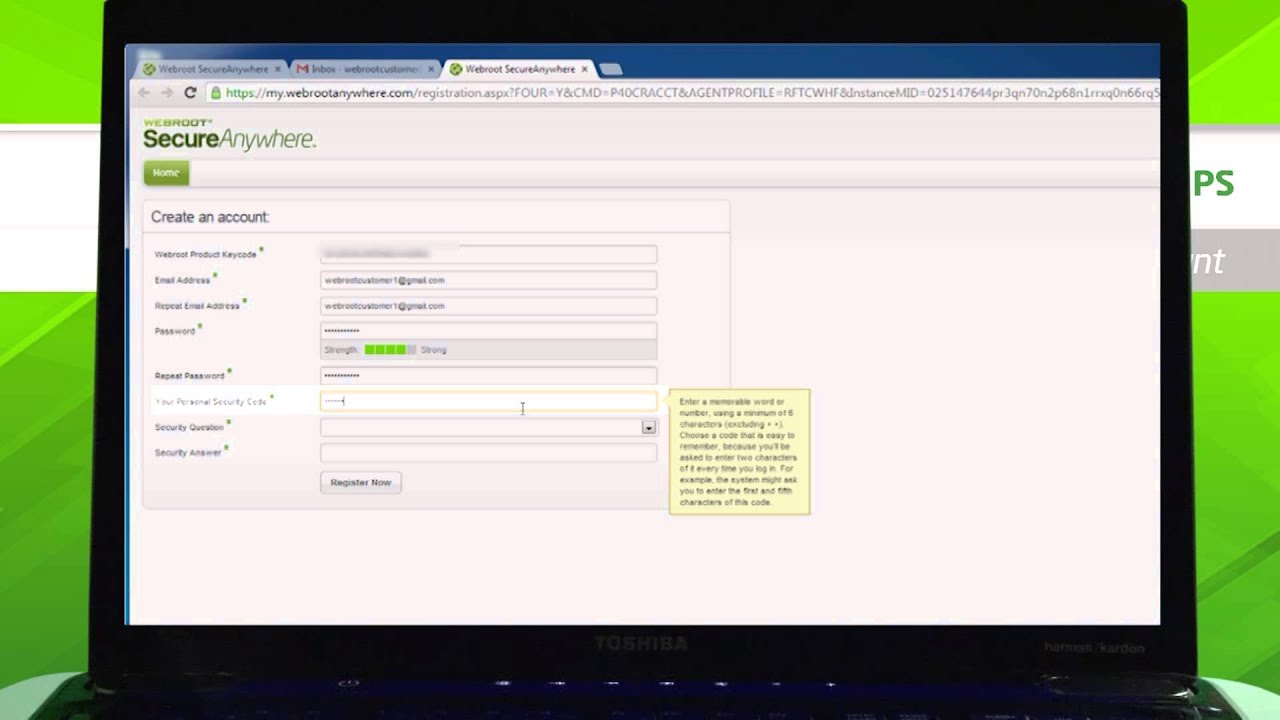Viewport: 1280px width, 720px height.
Task: Click the Security Answer field
Action: tap(488, 452)
